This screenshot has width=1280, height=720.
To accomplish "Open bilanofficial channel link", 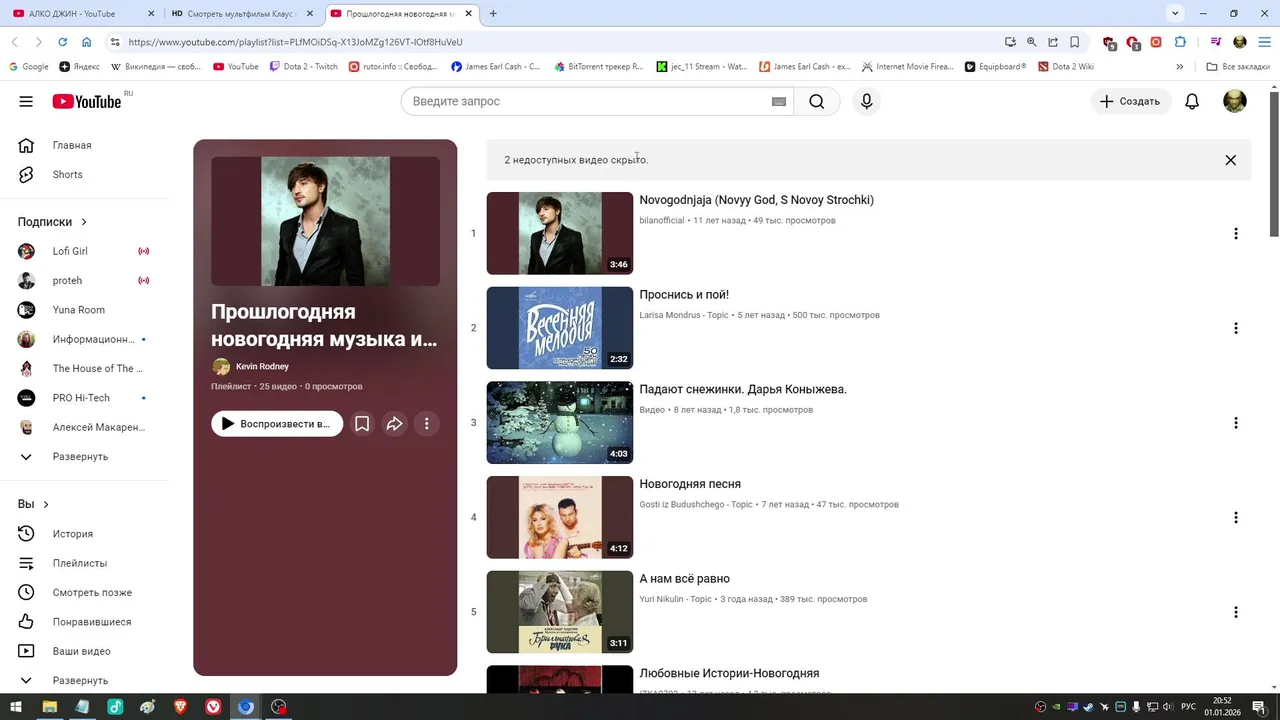I will coord(662,220).
